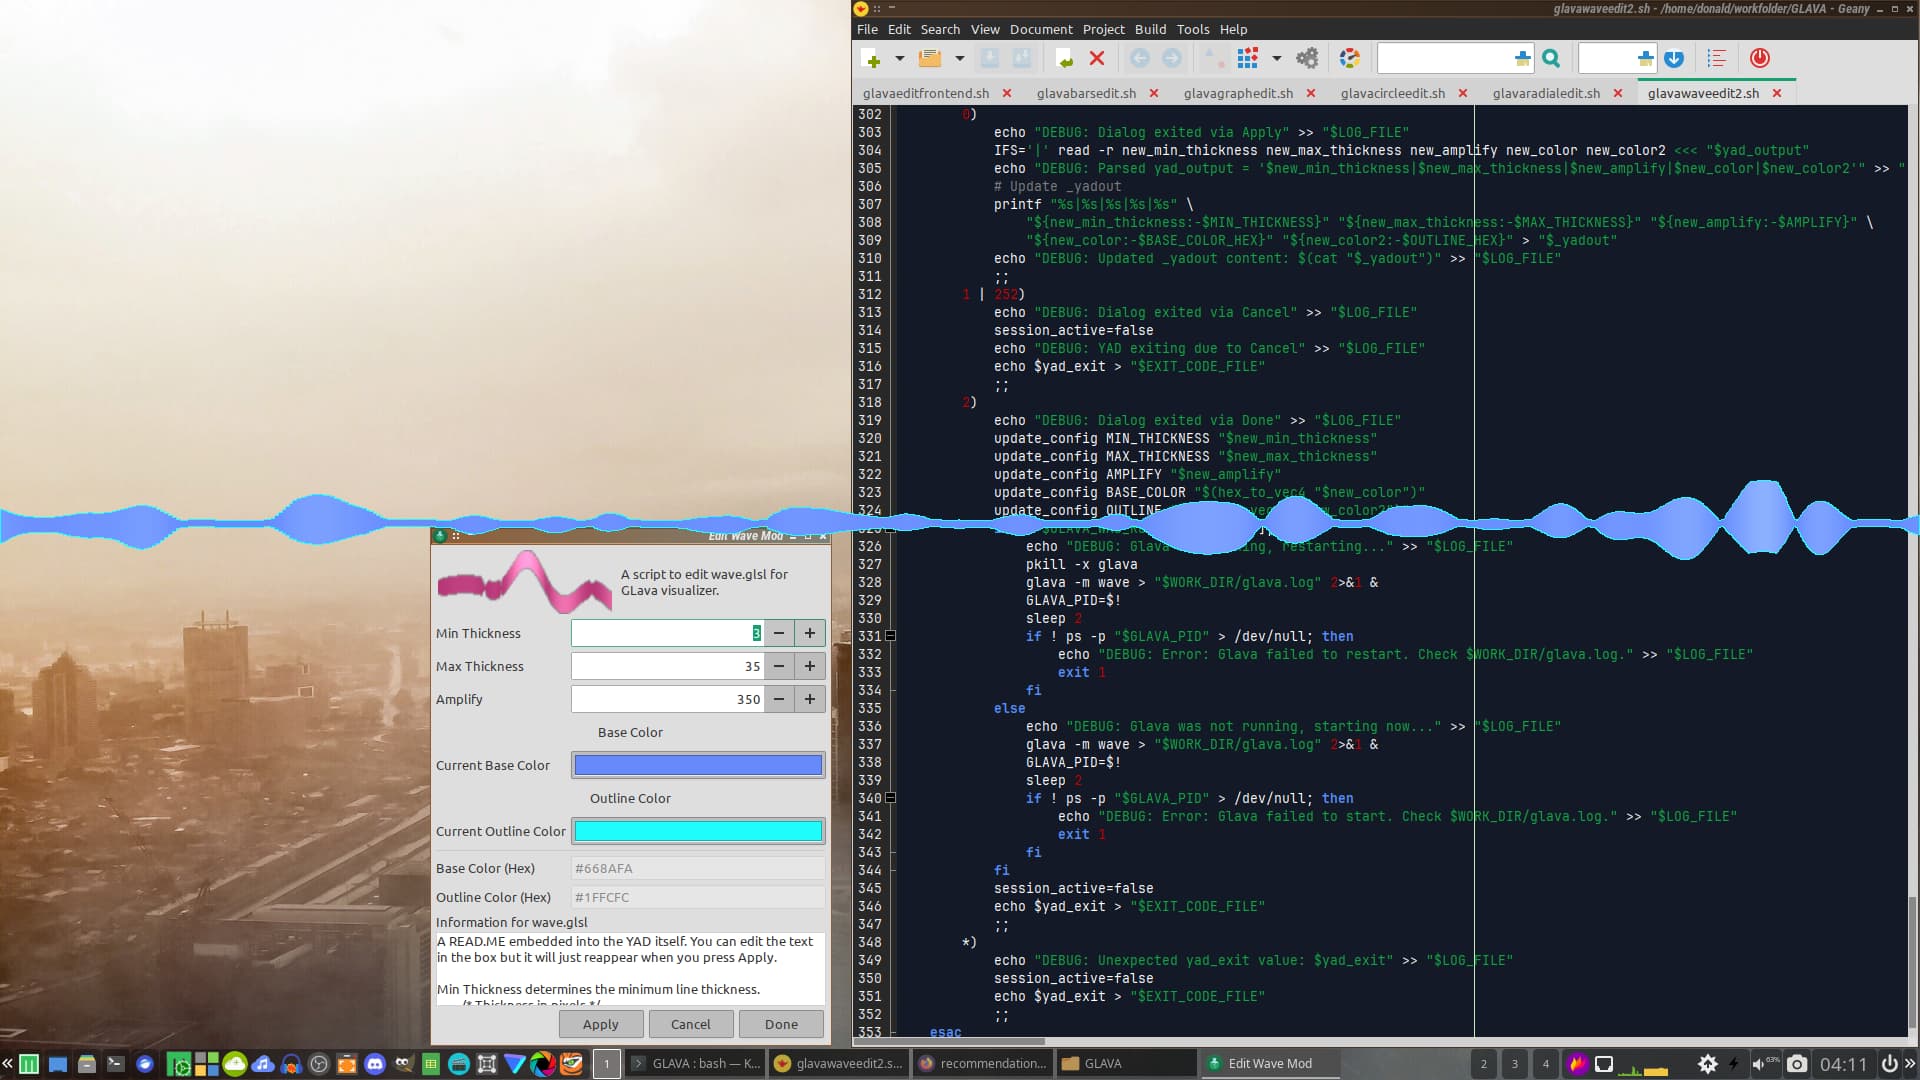Image resolution: width=1920 pixels, height=1080 pixels.
Task: Open the dropdown arrow beside Open file
Action: click(959, 59)
